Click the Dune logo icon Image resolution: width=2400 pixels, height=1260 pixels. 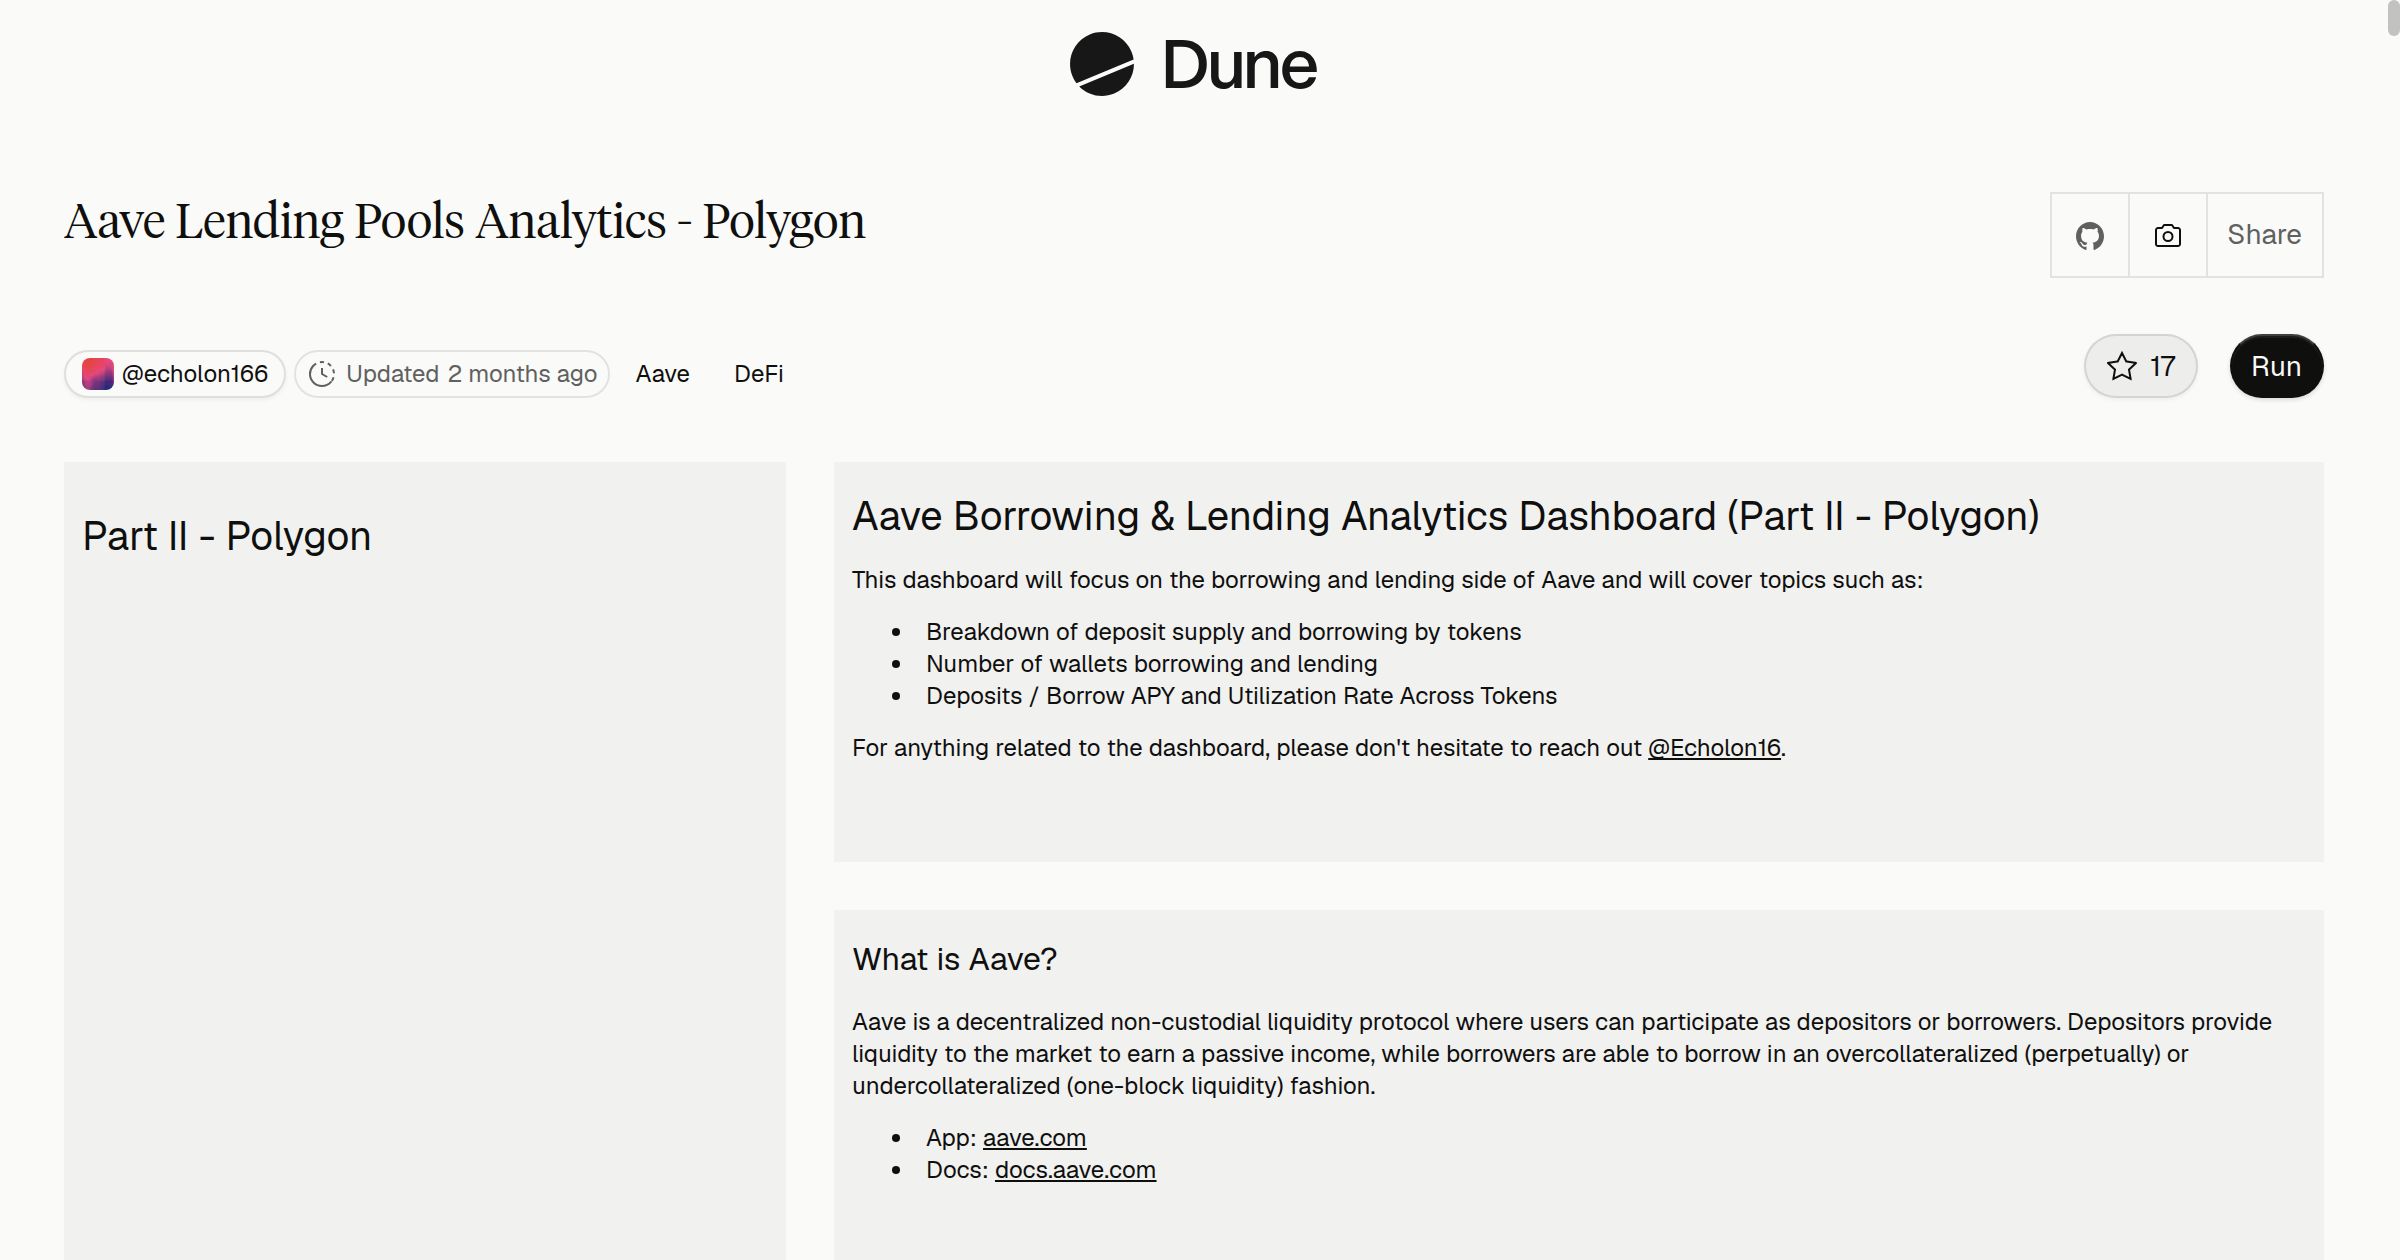[x=1101, y=64]
